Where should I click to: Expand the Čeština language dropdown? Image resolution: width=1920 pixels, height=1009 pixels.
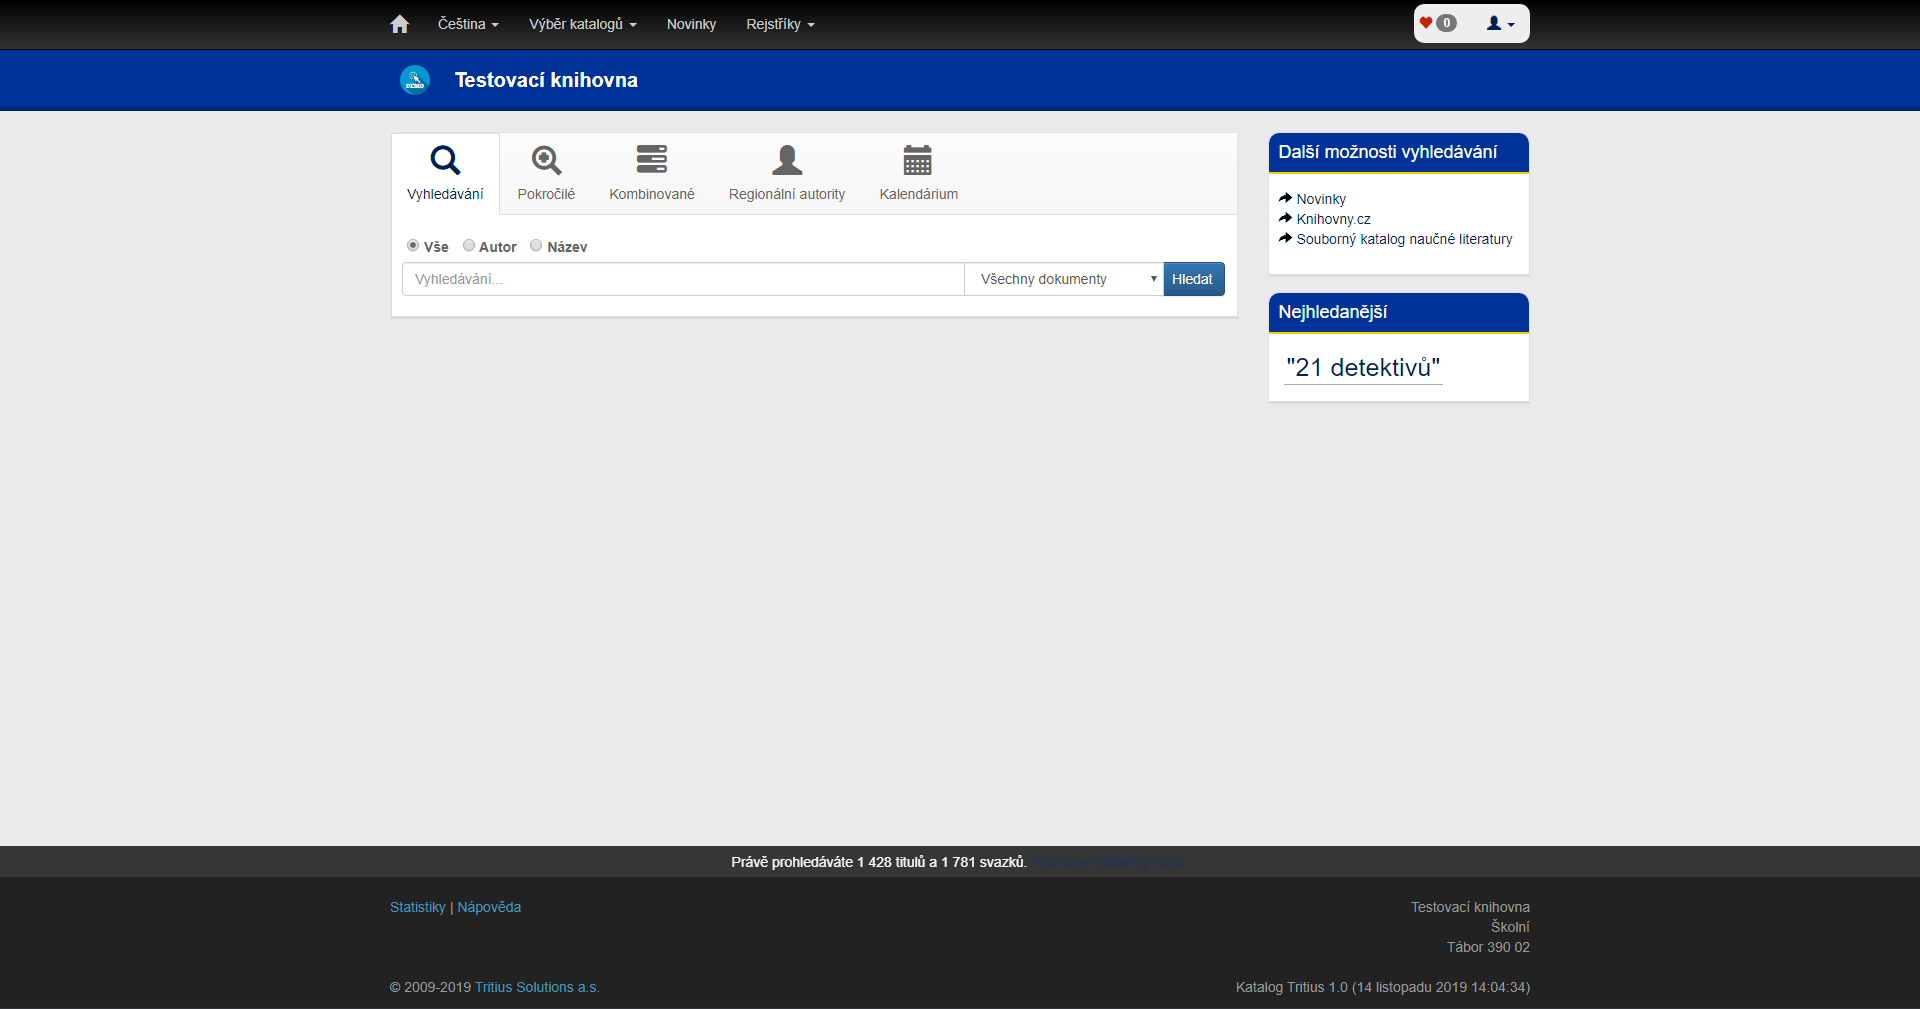click(x=468, y=24)
